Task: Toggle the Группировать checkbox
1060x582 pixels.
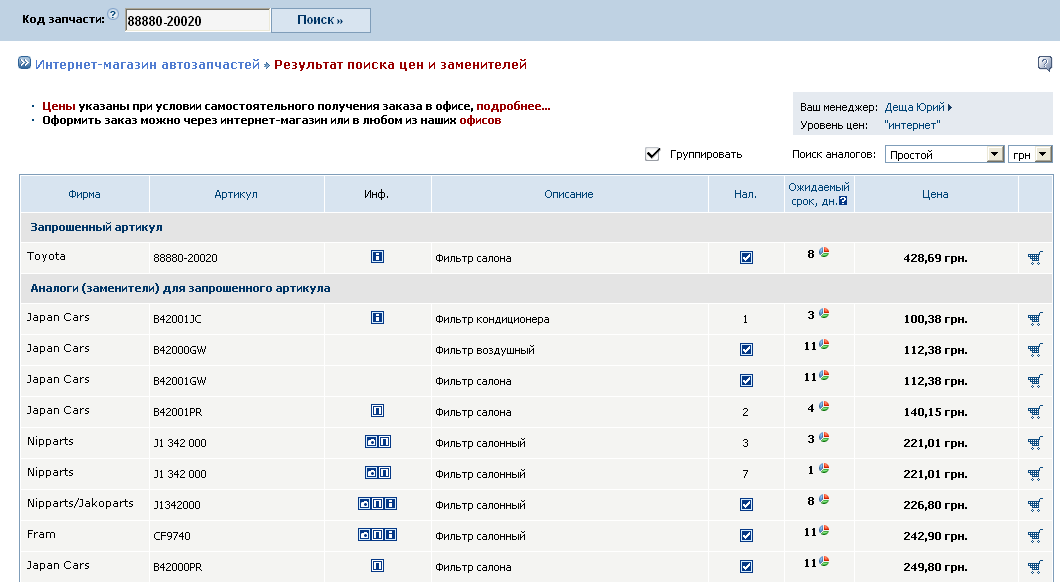Action: click(x=653, y=154)
